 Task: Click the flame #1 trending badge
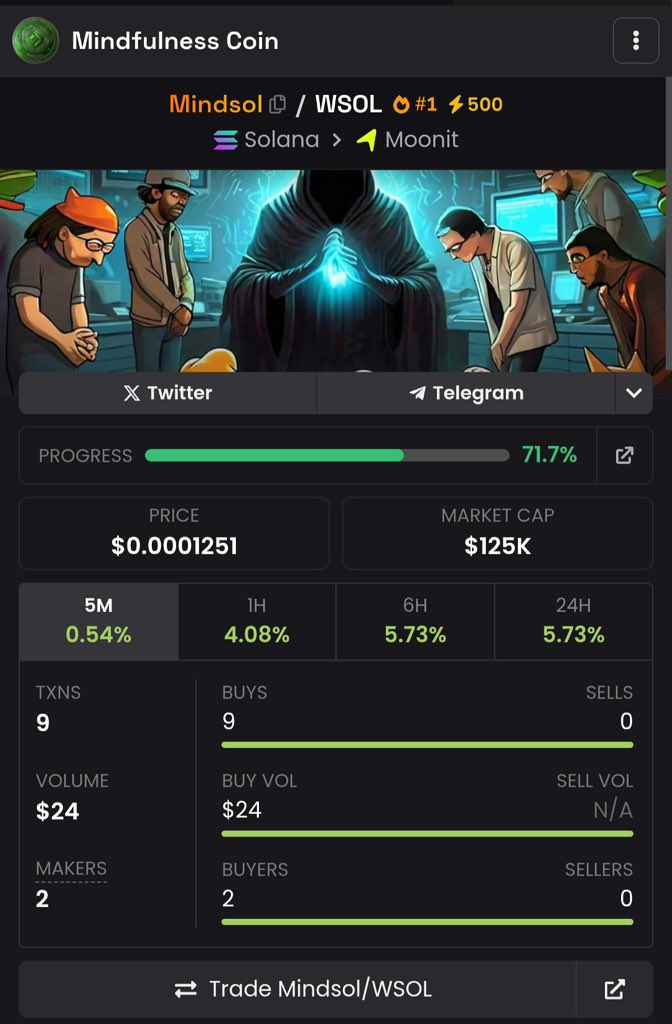click(x=415, y=104)
